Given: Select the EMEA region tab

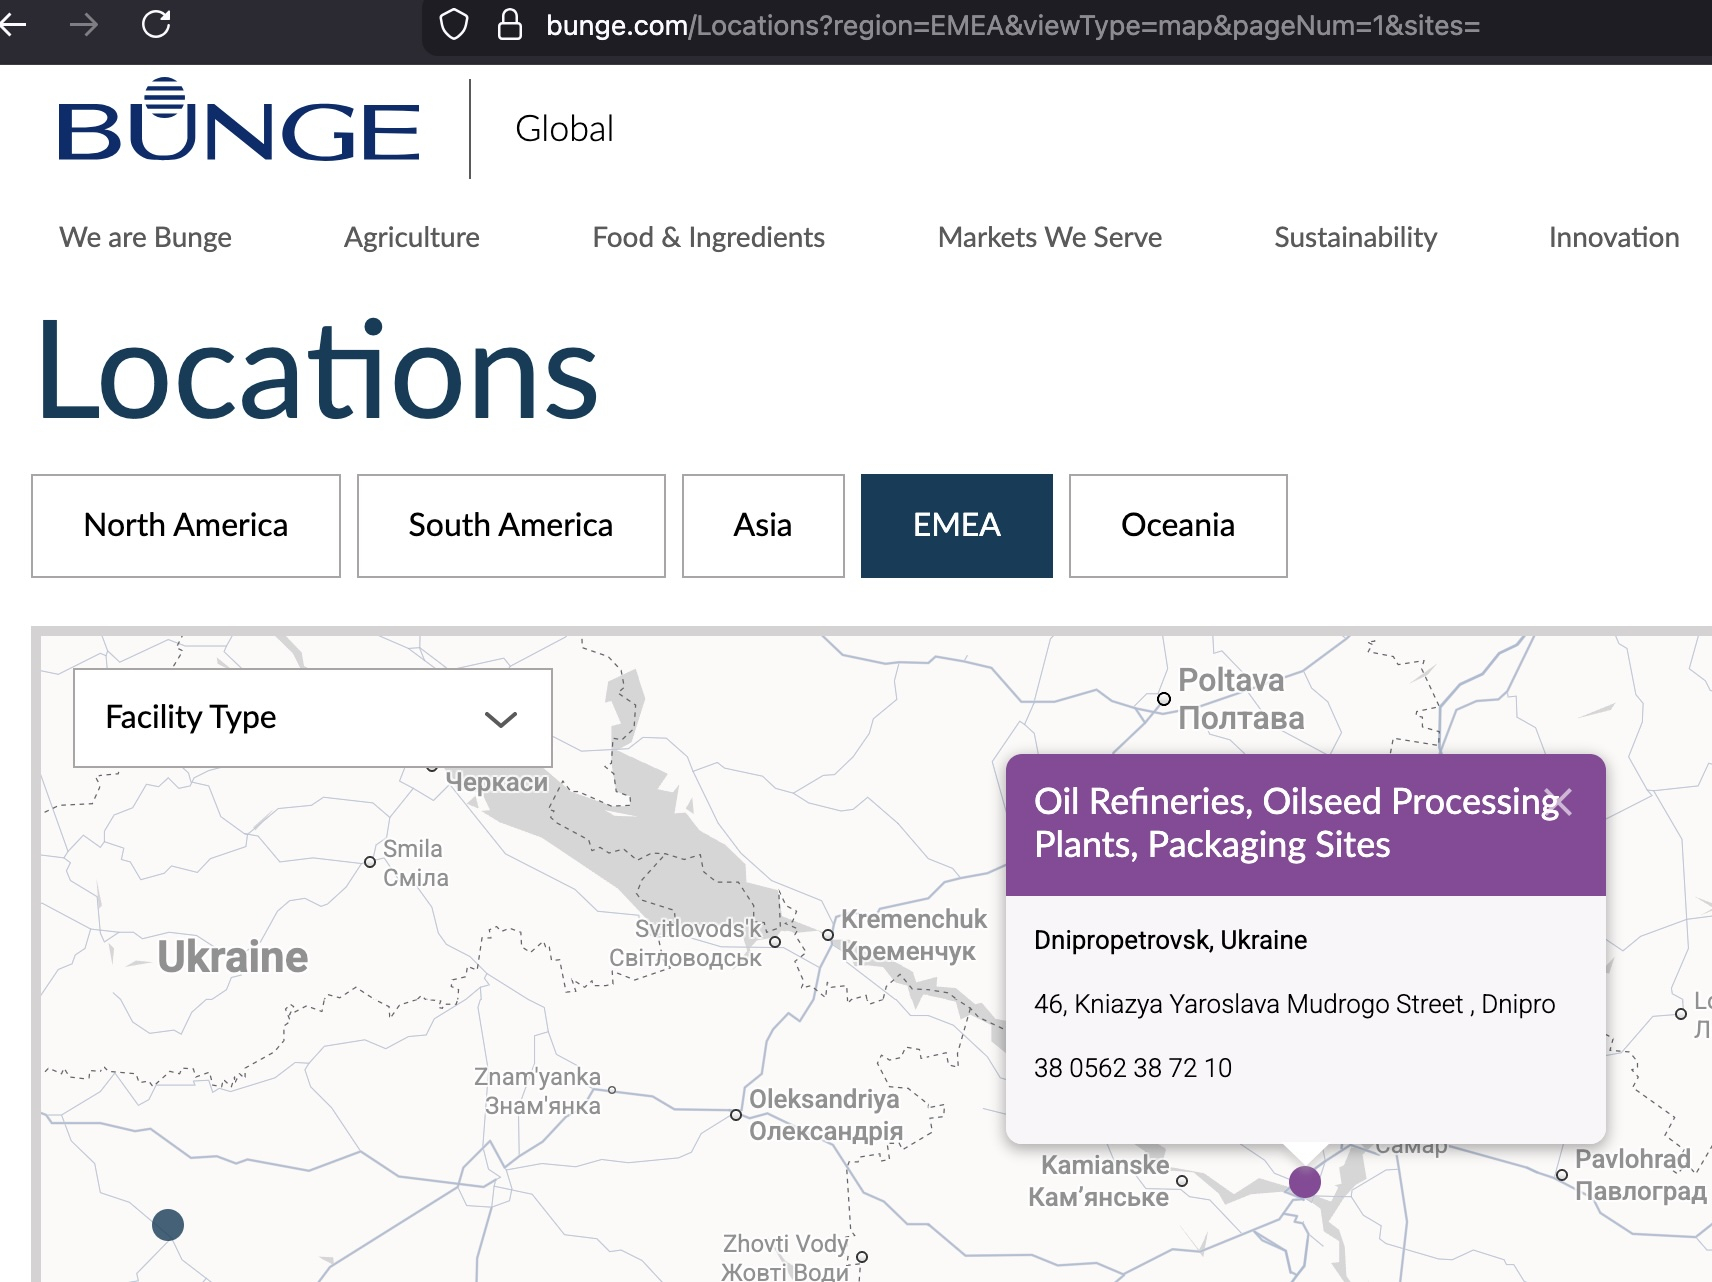Looking at the screenshot, I should 956,526.
